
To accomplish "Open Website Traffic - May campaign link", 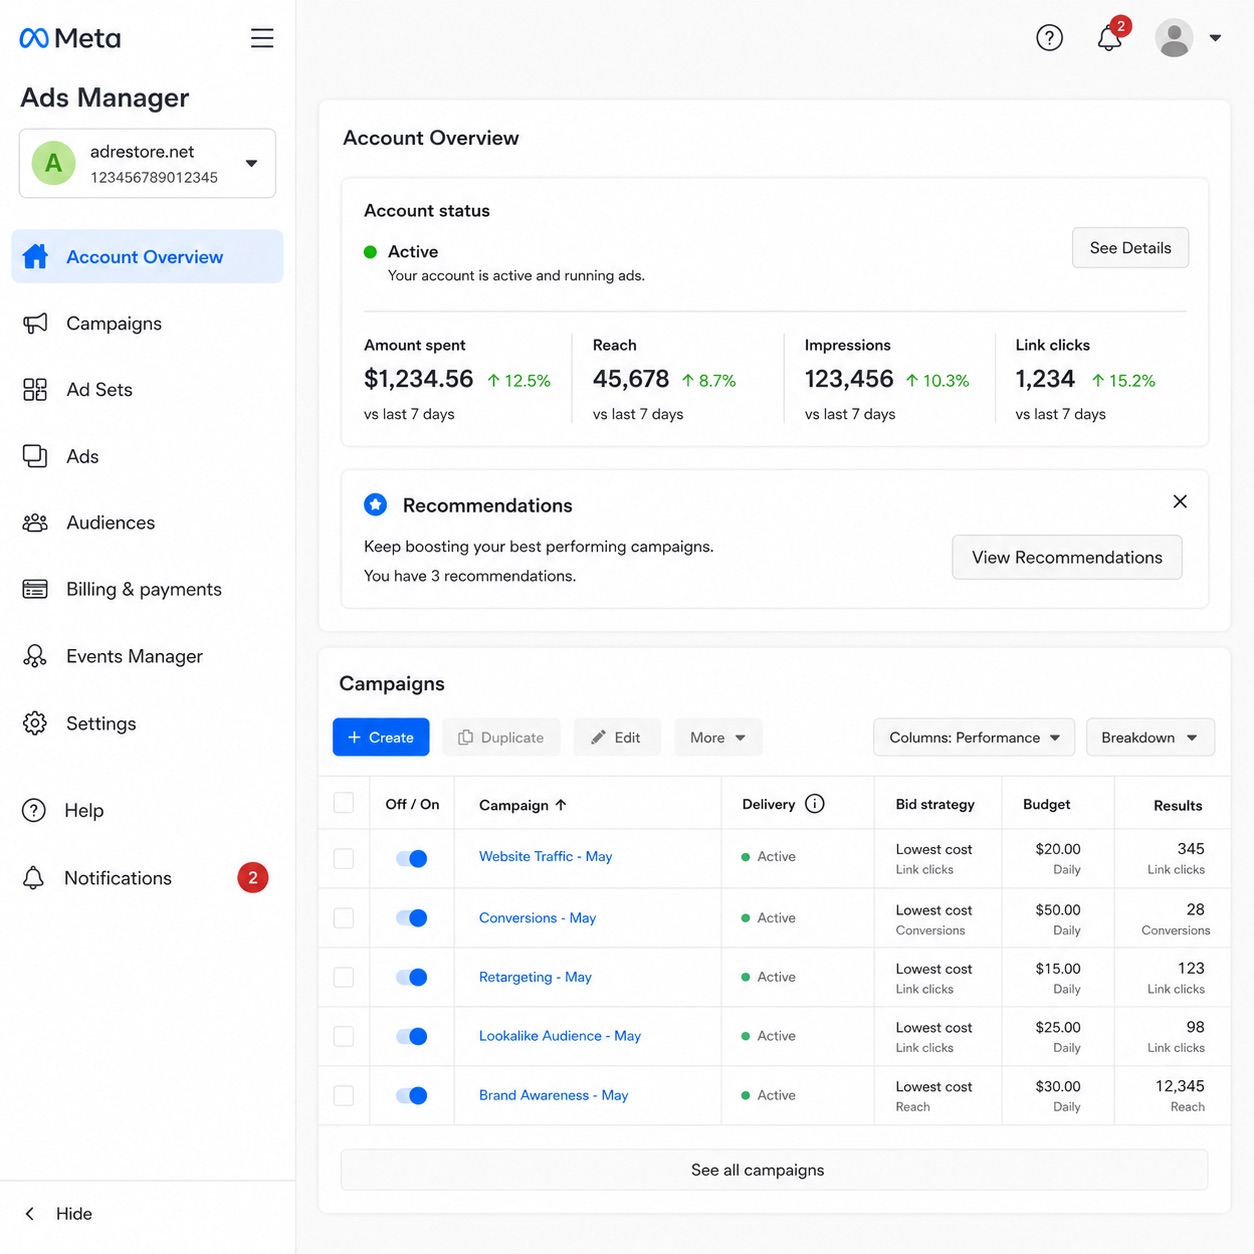I will 545,856.
